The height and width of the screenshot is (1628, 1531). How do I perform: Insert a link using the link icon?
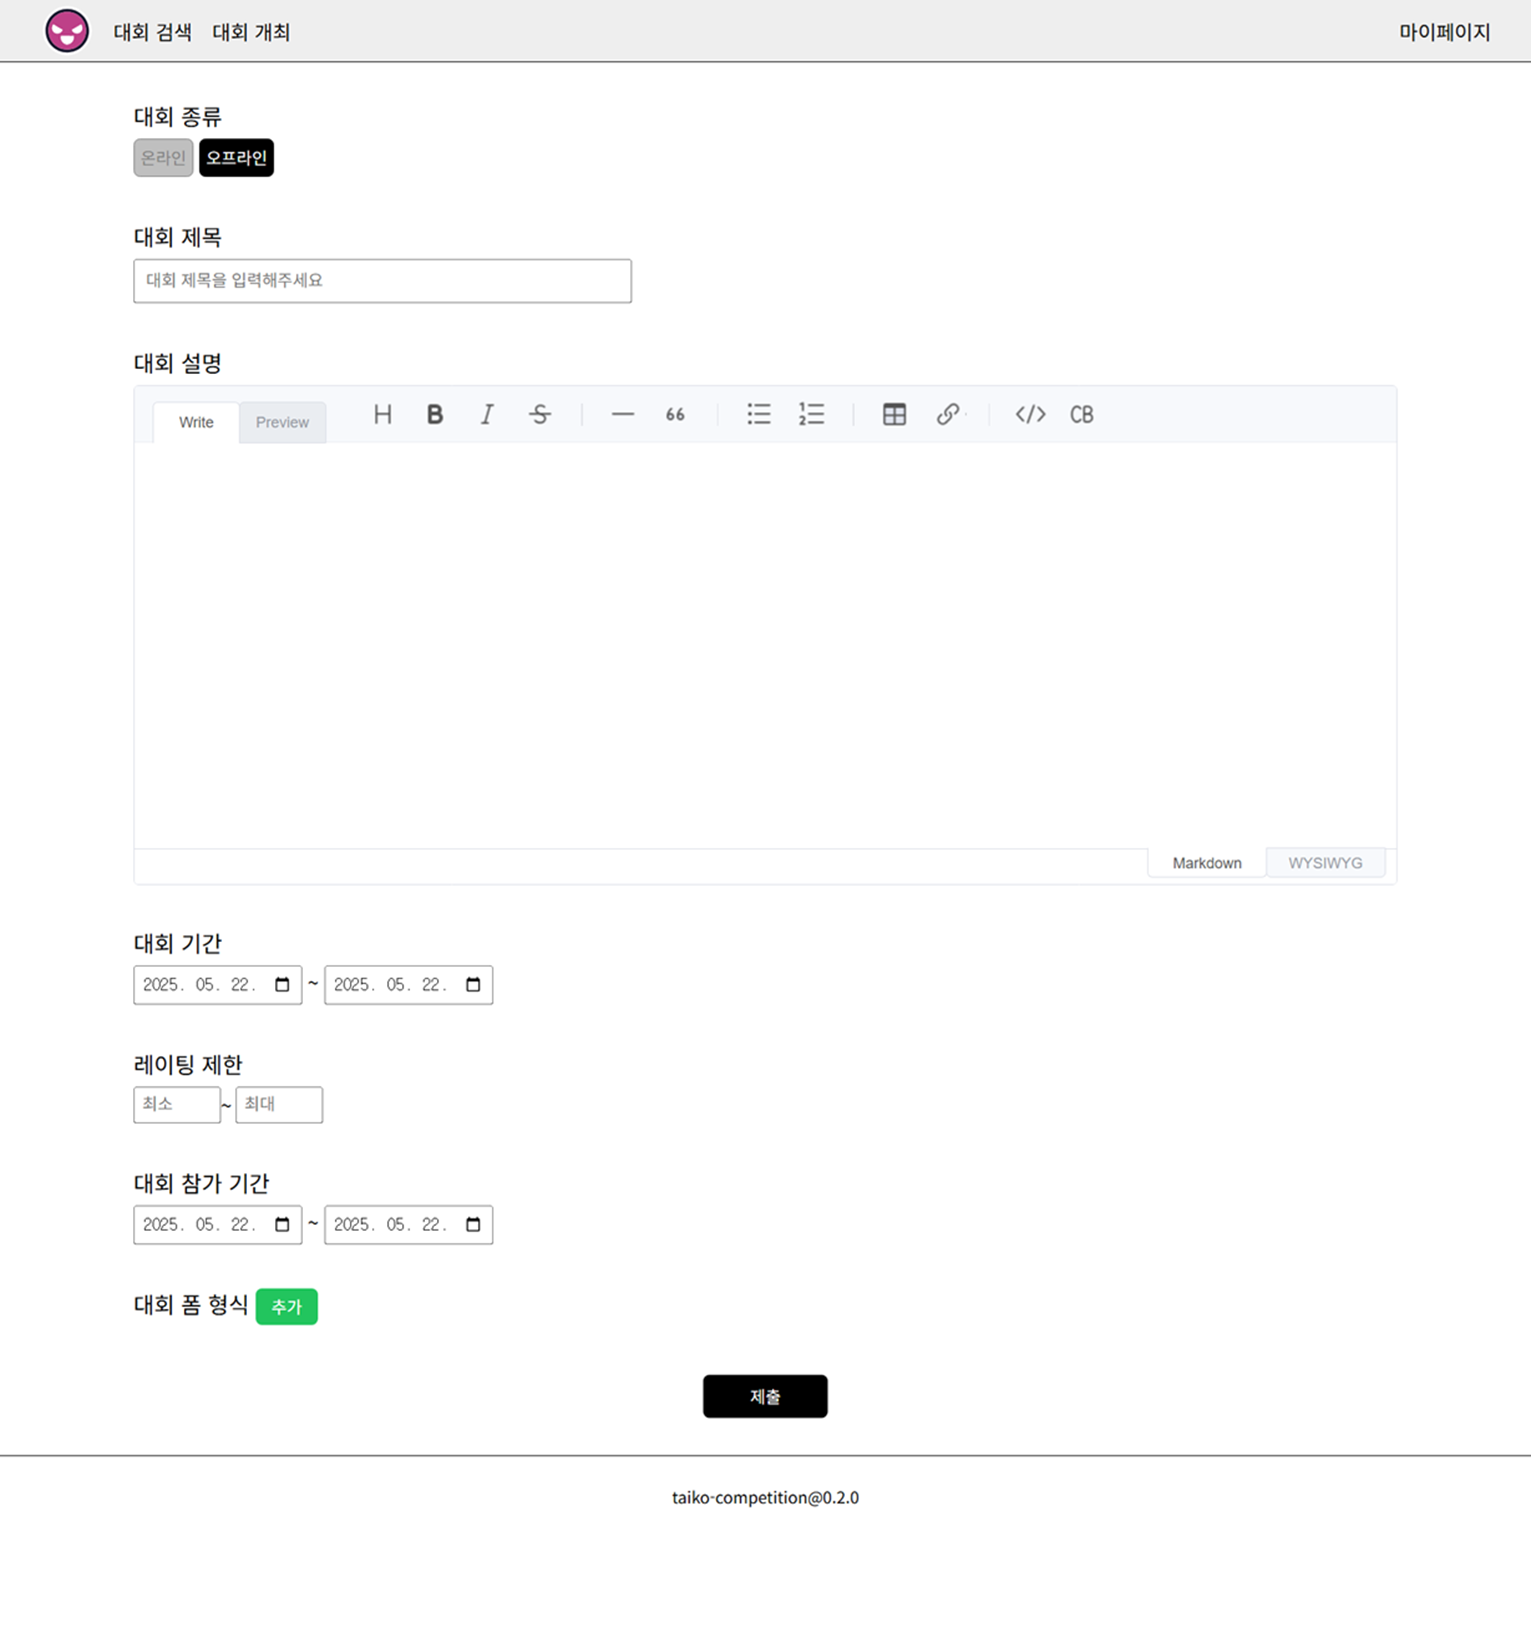[947, 415]
